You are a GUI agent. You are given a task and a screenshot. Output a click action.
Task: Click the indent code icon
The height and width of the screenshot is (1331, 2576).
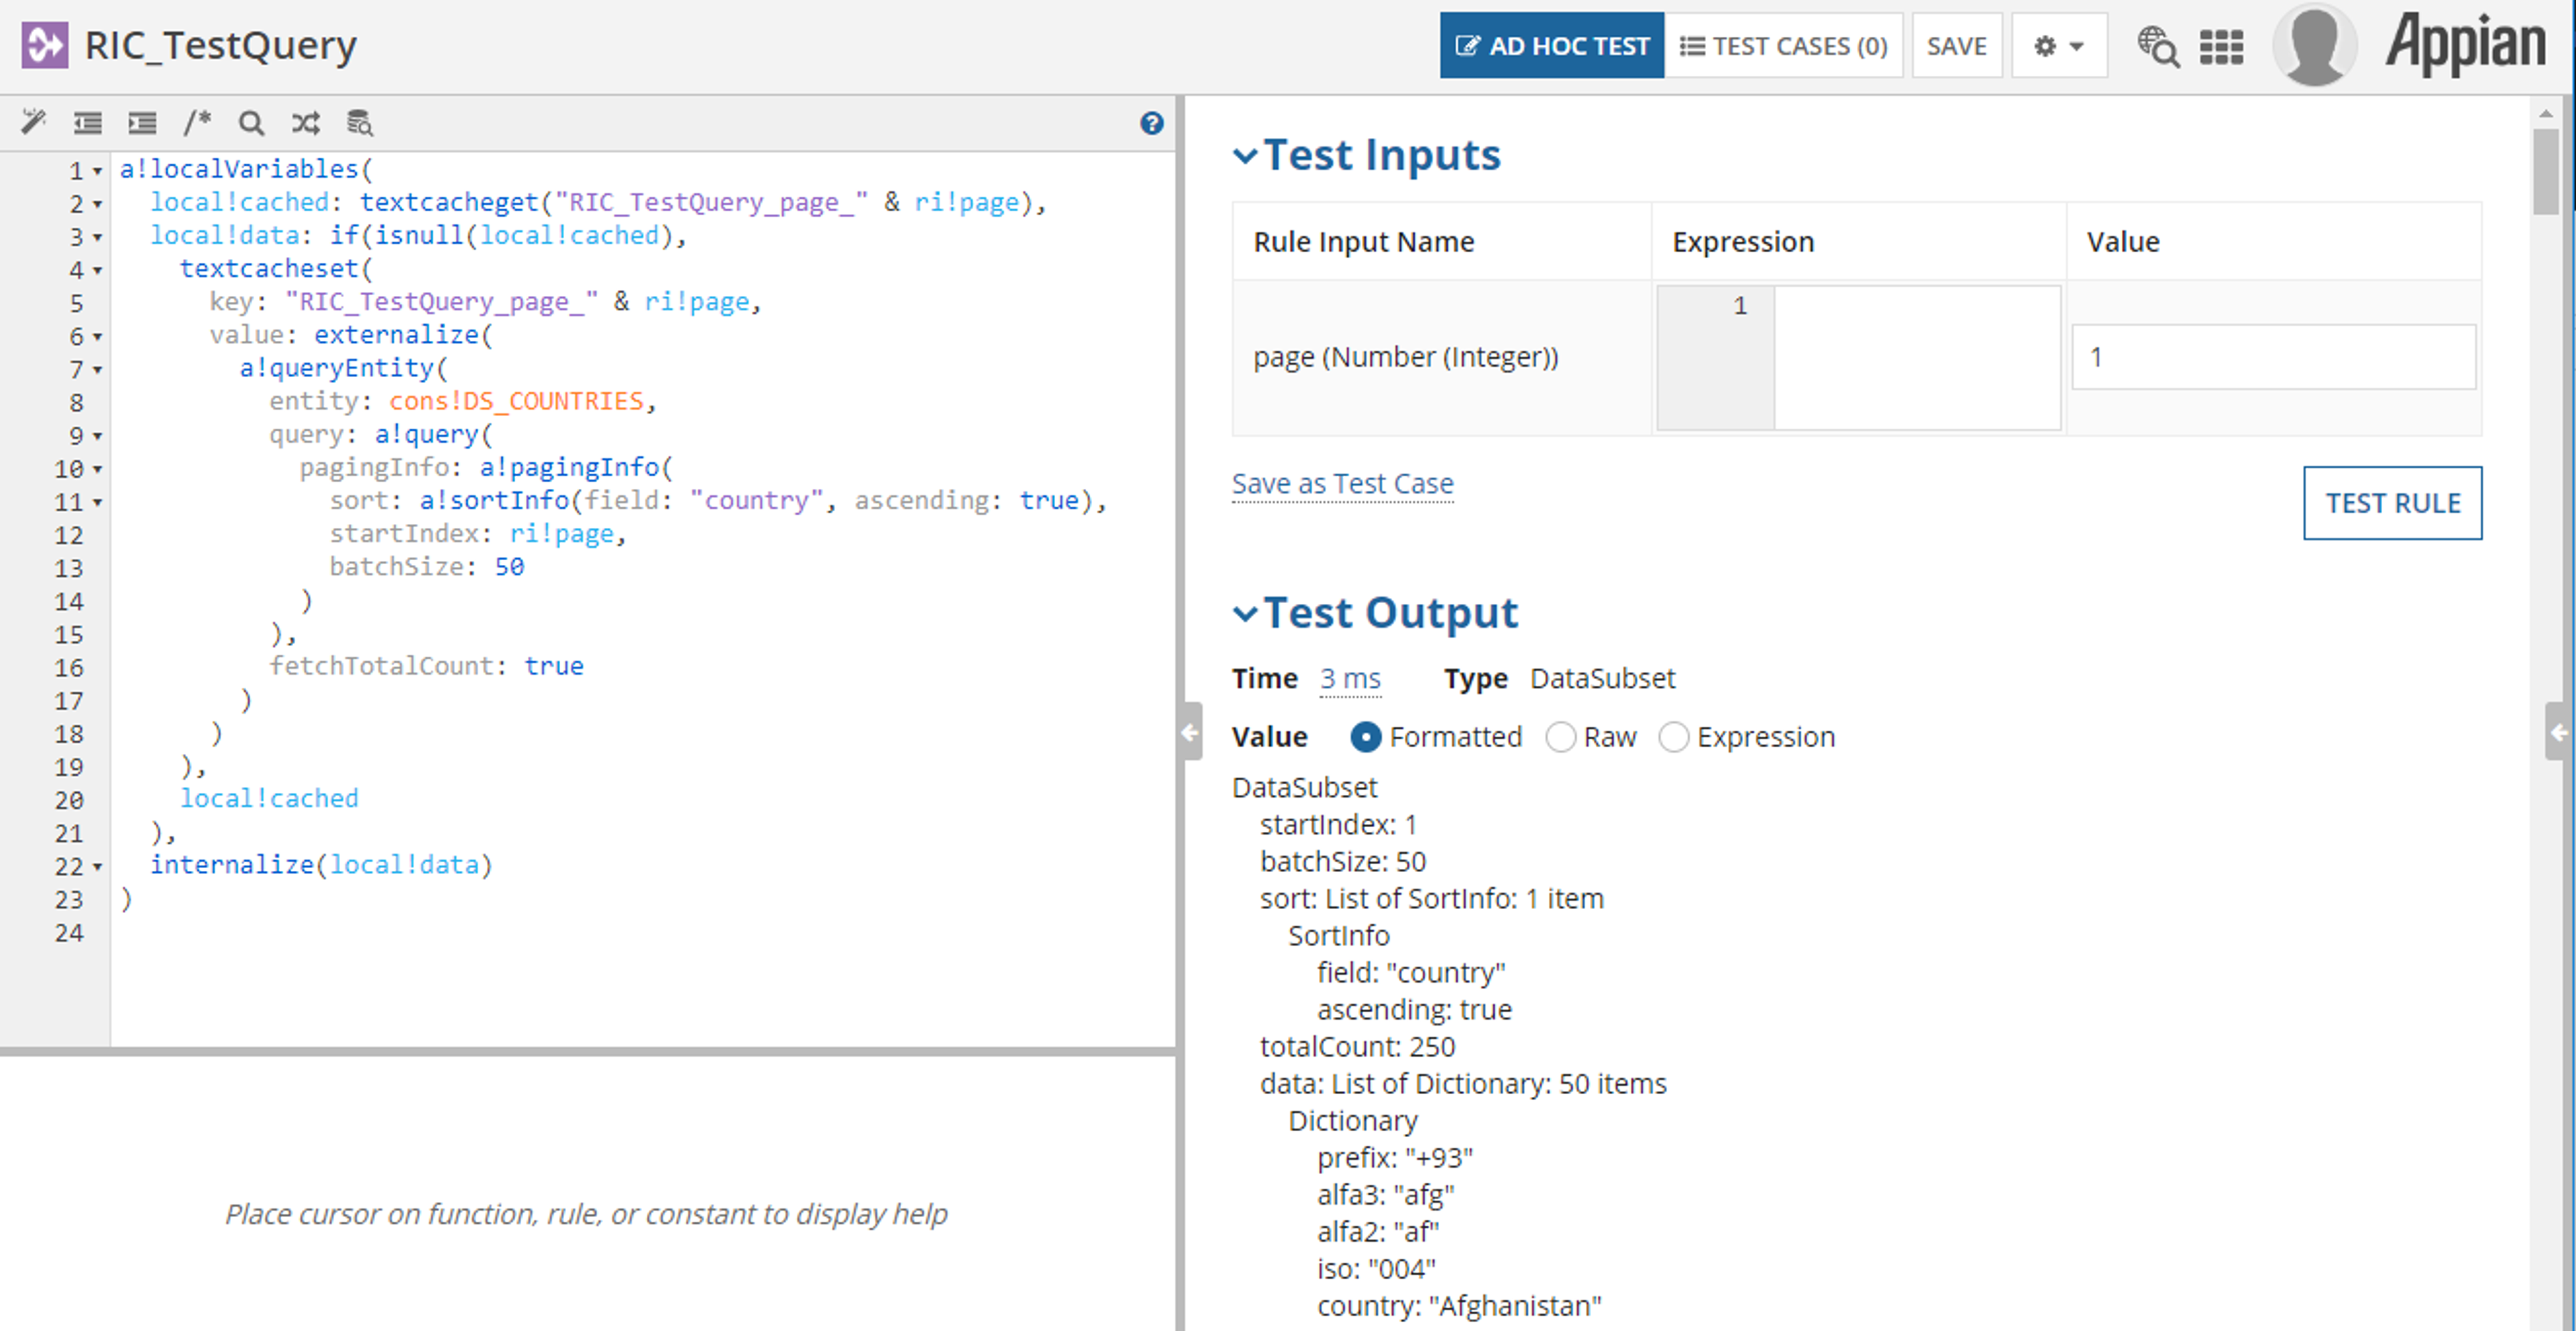(x=142, y=123)
